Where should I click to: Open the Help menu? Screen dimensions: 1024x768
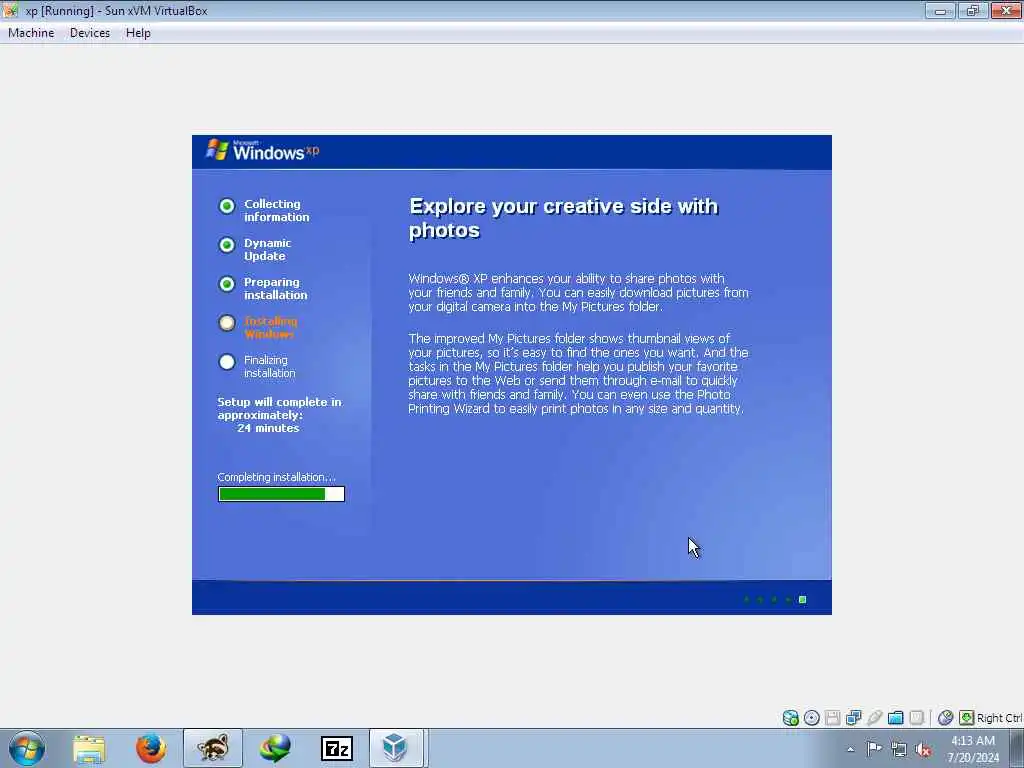(x=138, y=33)
